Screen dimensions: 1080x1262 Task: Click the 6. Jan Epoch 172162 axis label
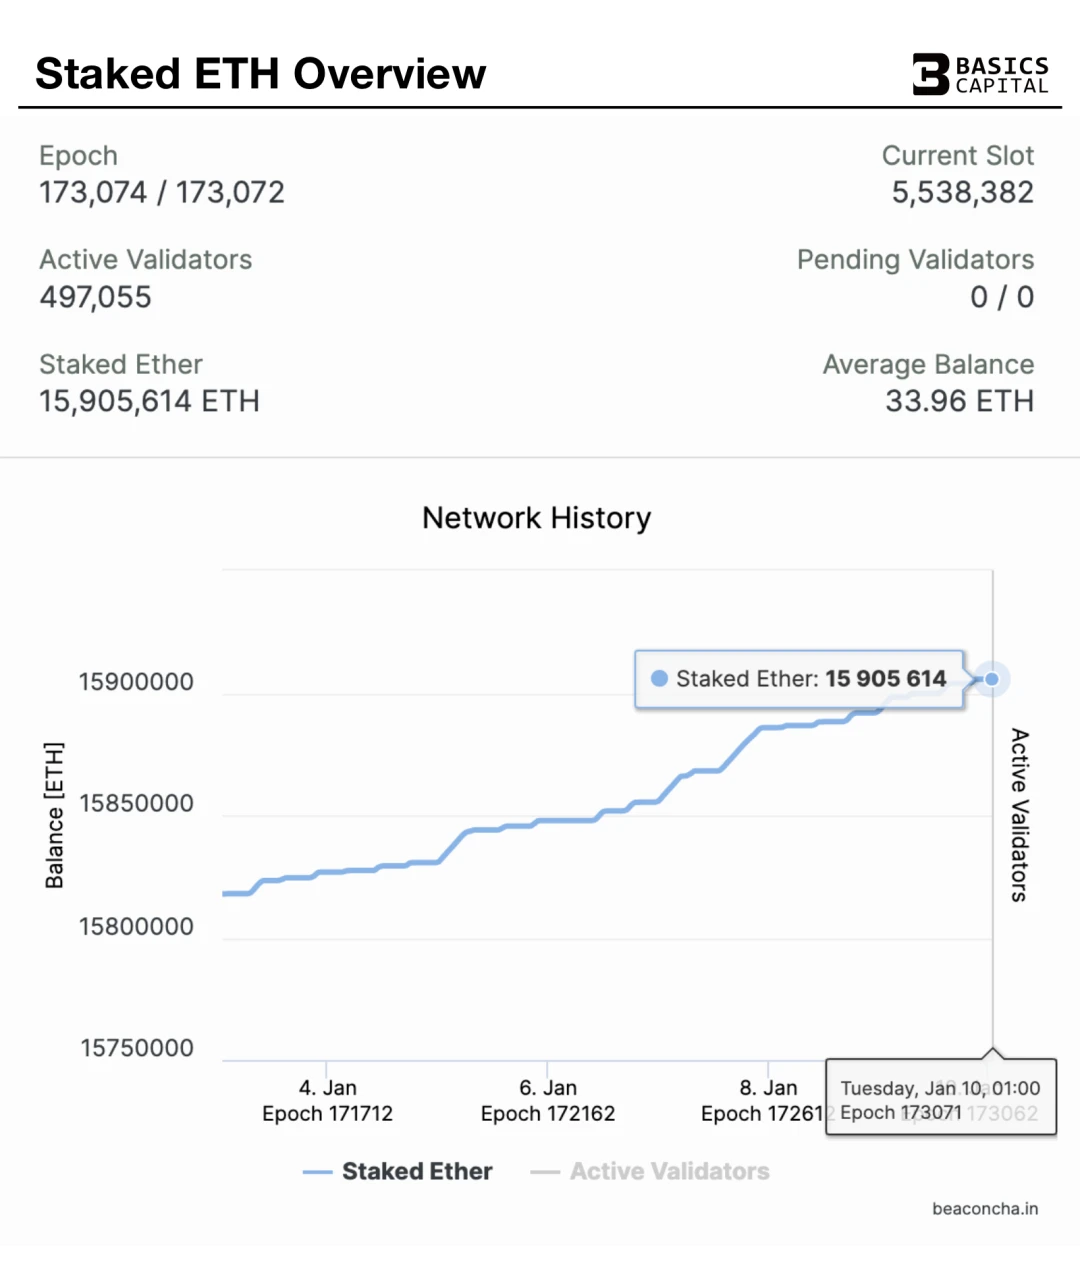click(x=548, y=1100)
